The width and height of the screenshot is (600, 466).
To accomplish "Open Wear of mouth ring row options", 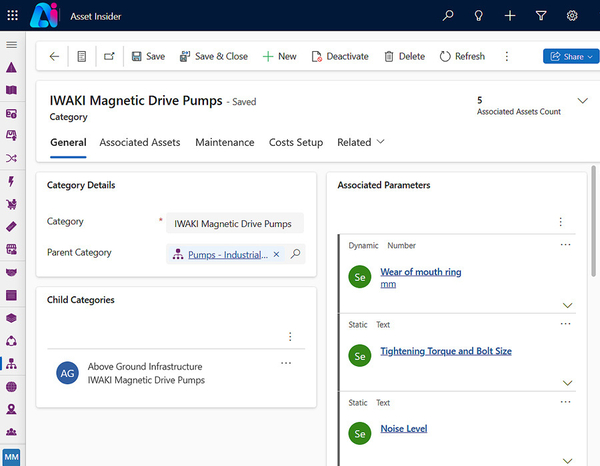I will [x=566, y=245].
